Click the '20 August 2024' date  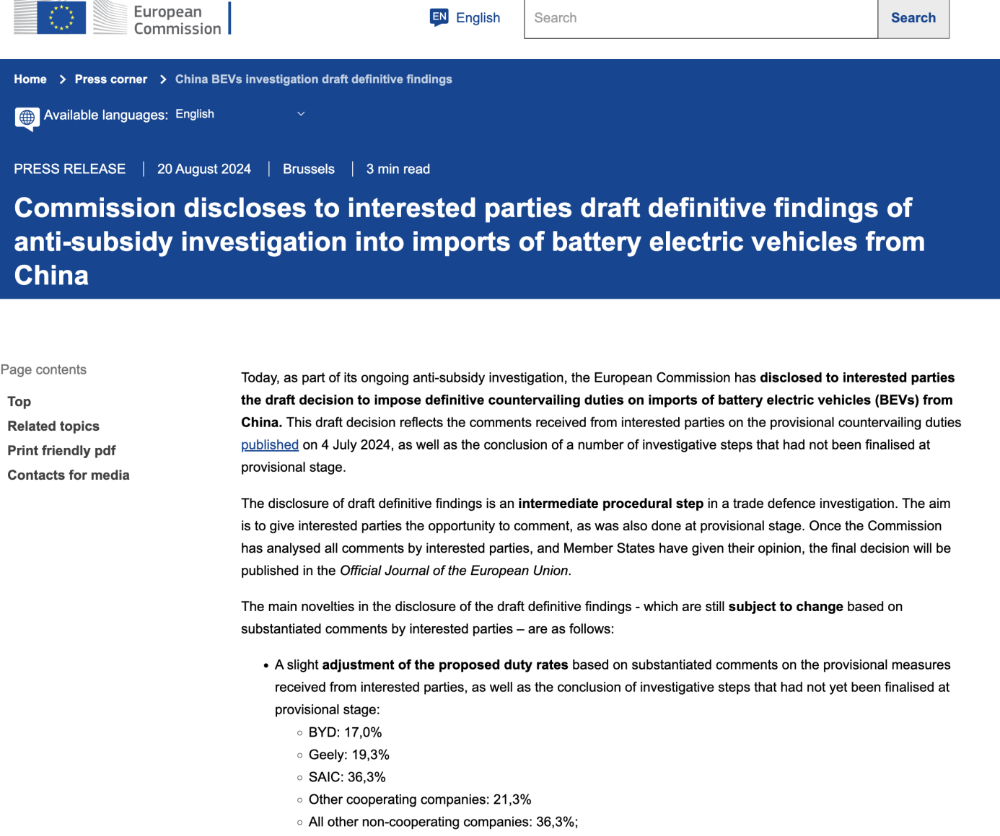(204, 169)
